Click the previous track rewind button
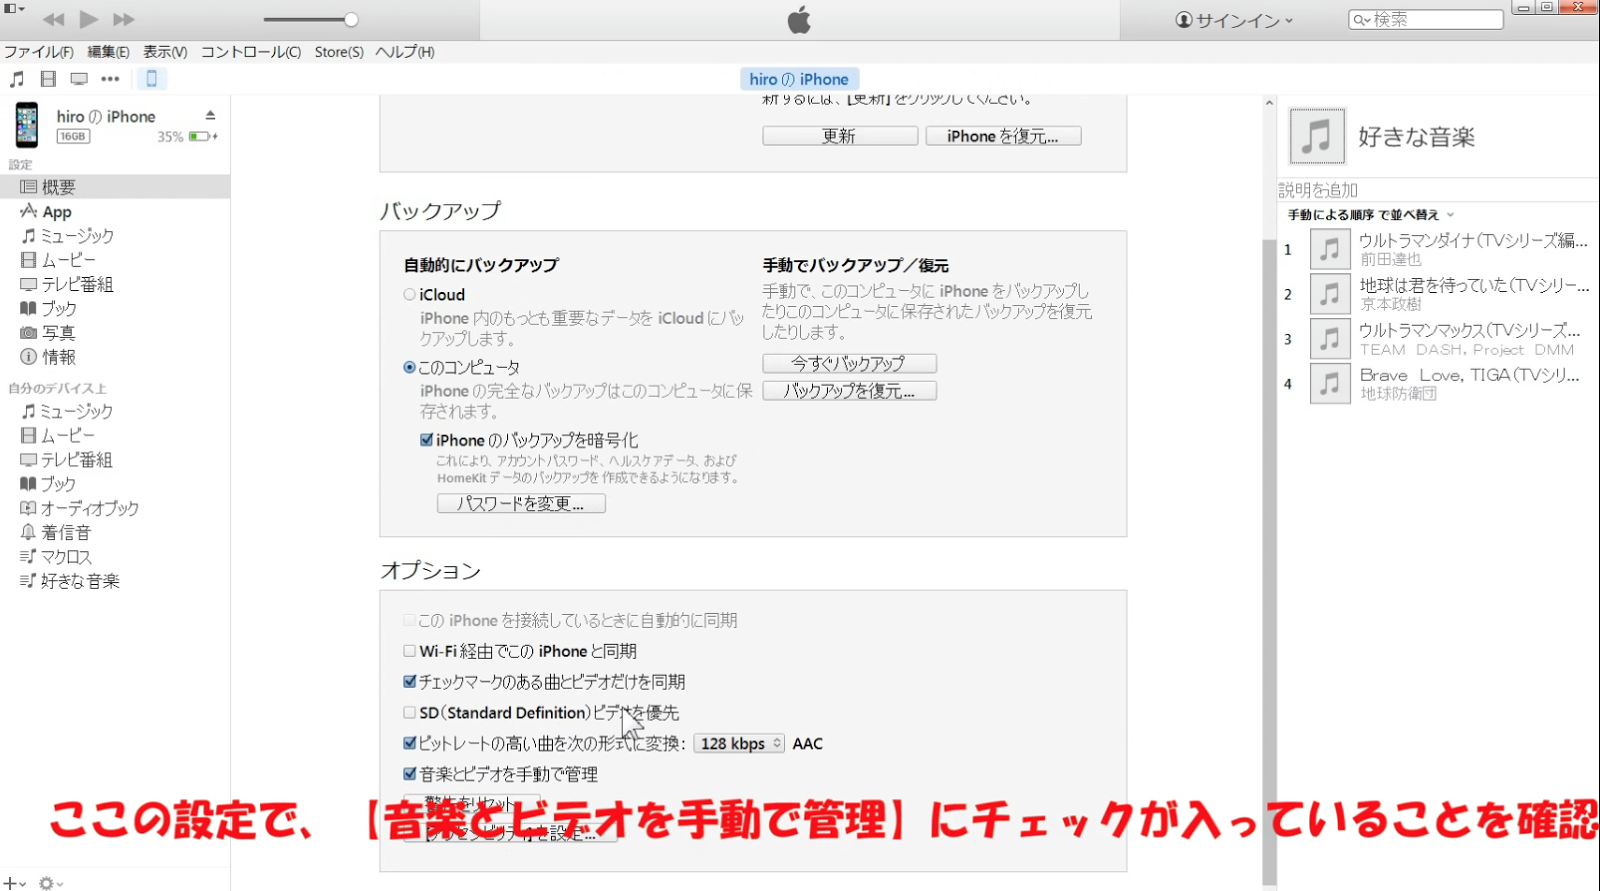This screenshot has width=1600, height=891. (x=54, y=19)
